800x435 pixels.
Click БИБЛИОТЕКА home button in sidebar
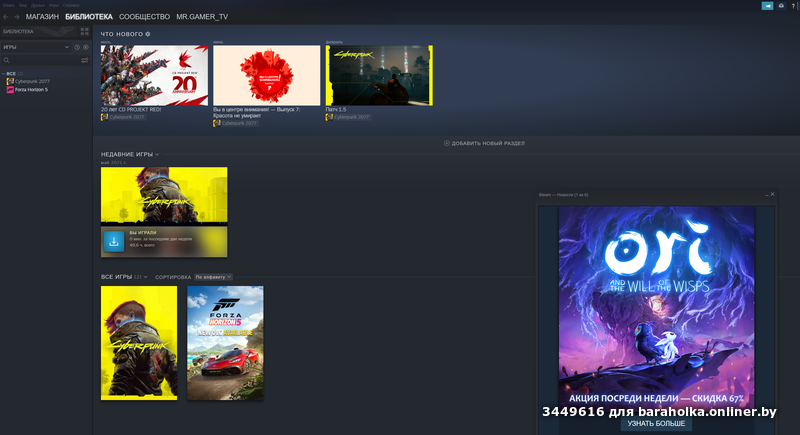39,32
